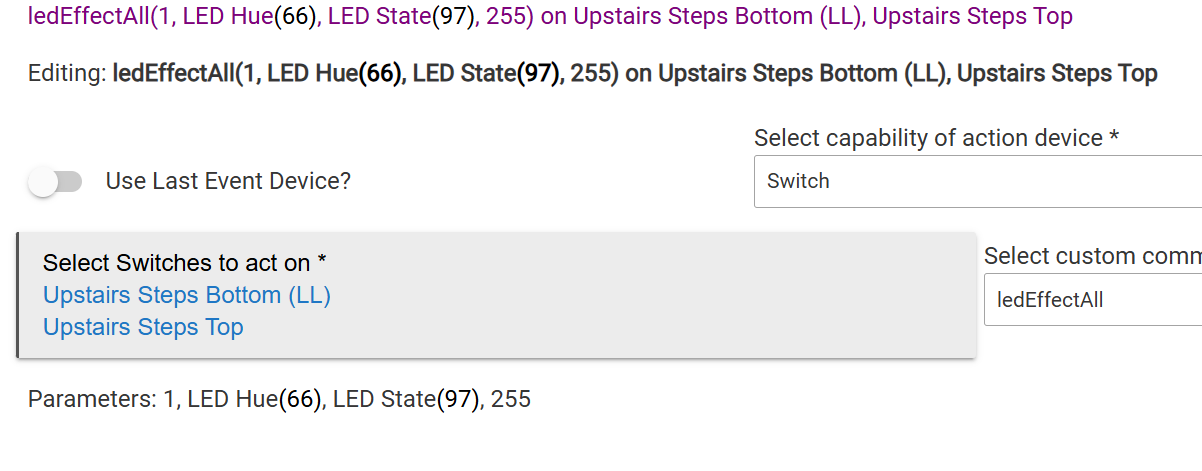The height and width of the screenshot is (471, 1202).
Task: Click the "Select capability of action device" label
Action: tap(935, 138)
